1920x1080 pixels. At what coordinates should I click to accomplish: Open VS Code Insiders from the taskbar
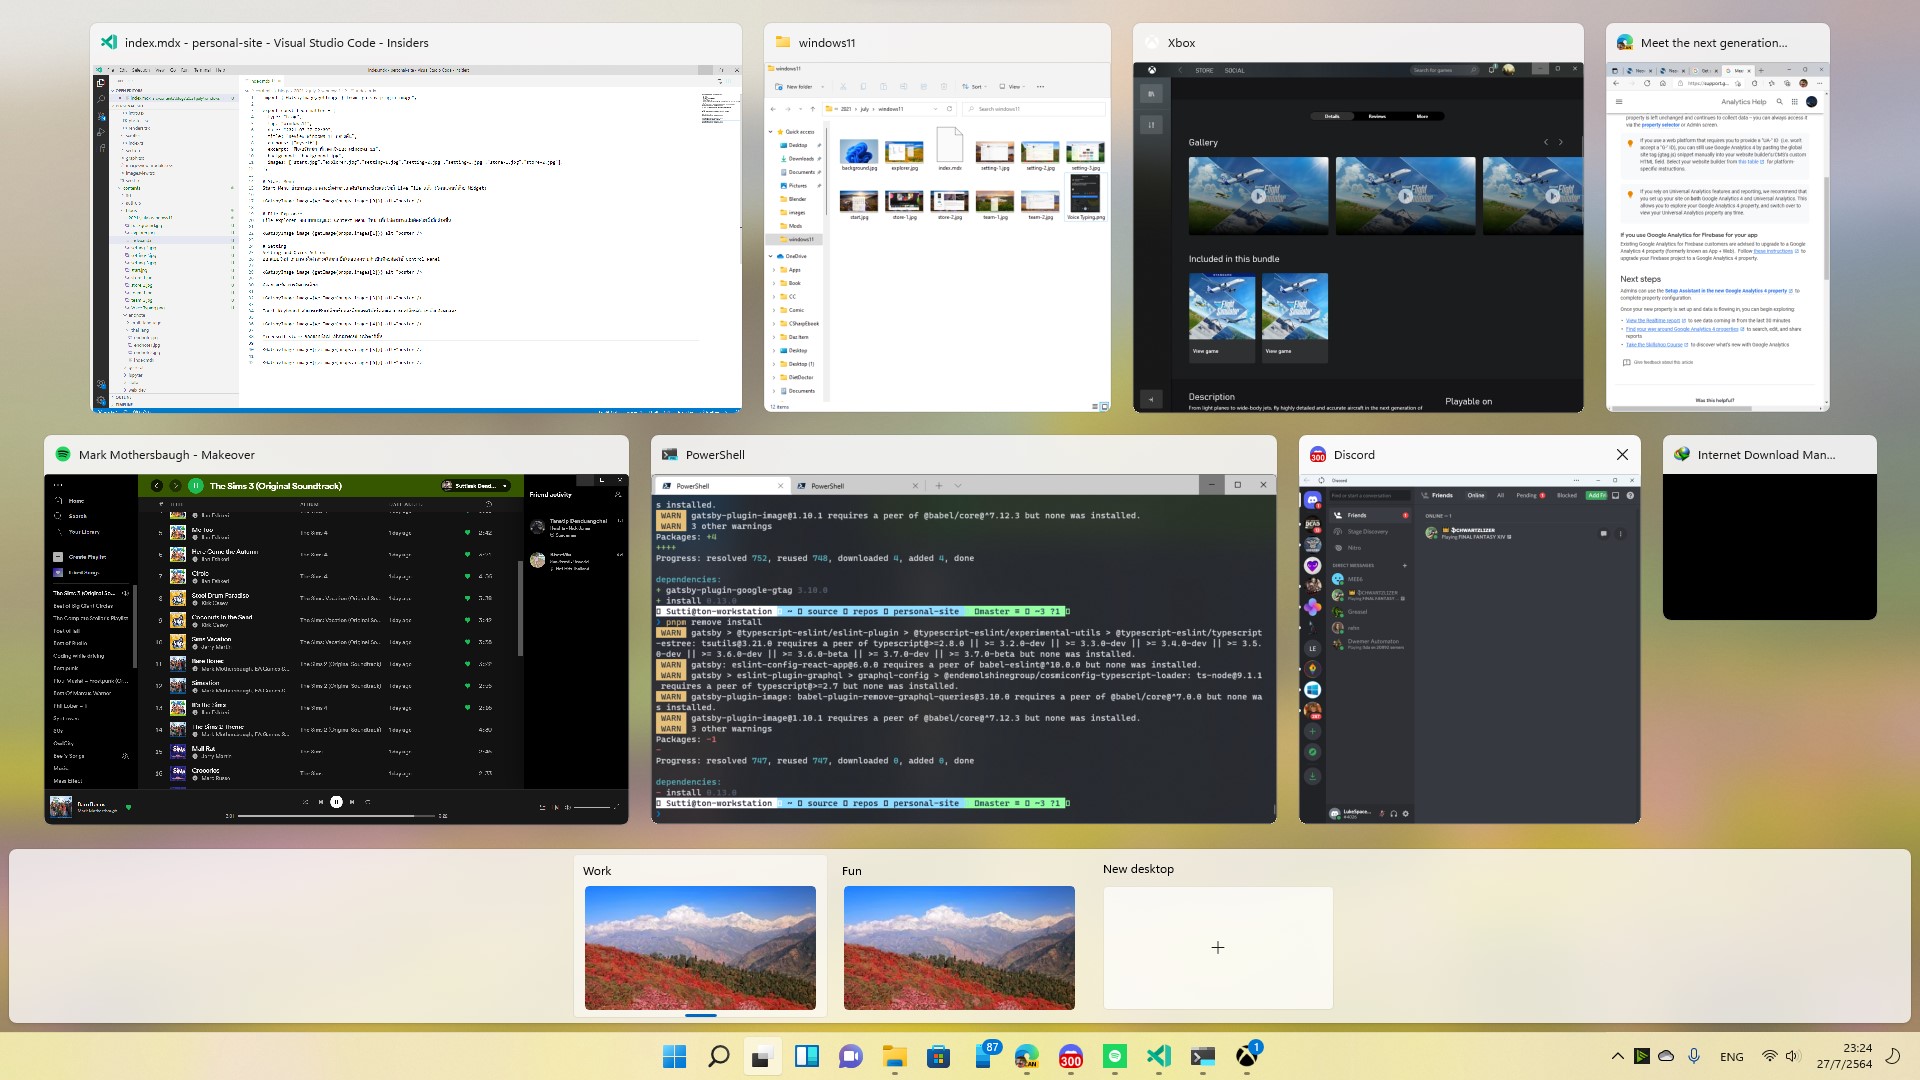(1159, 1056)
